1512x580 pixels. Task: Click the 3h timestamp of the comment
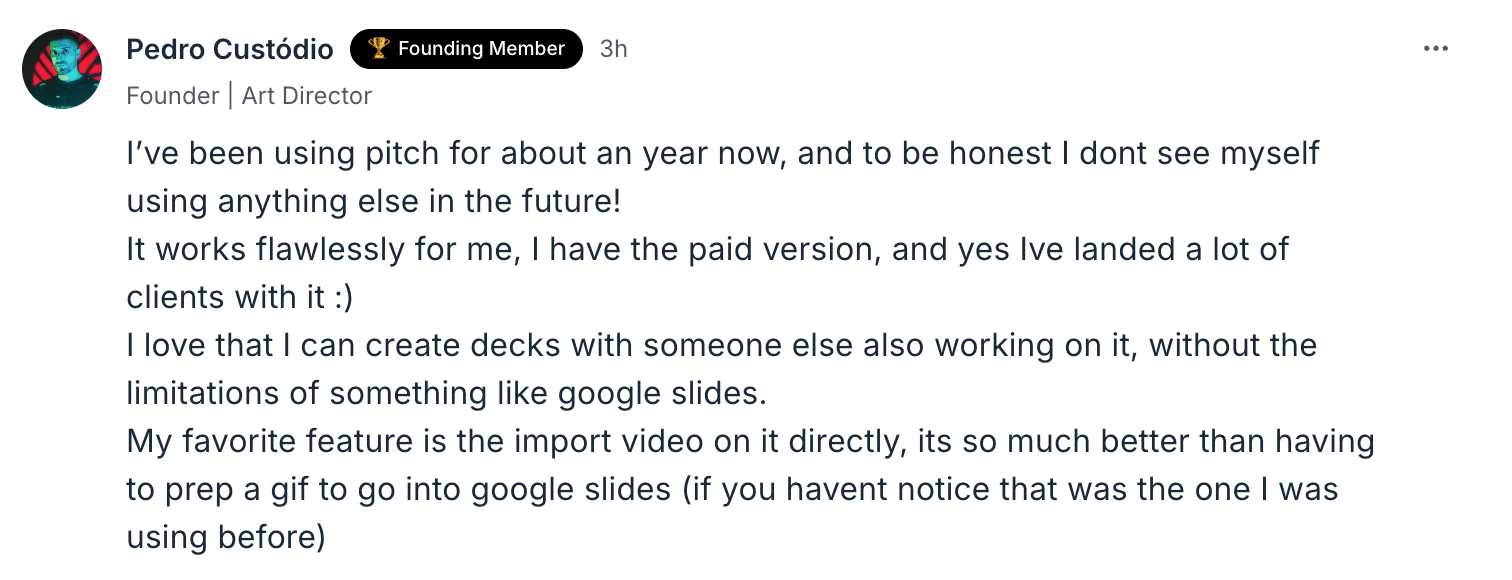[613, 49]
